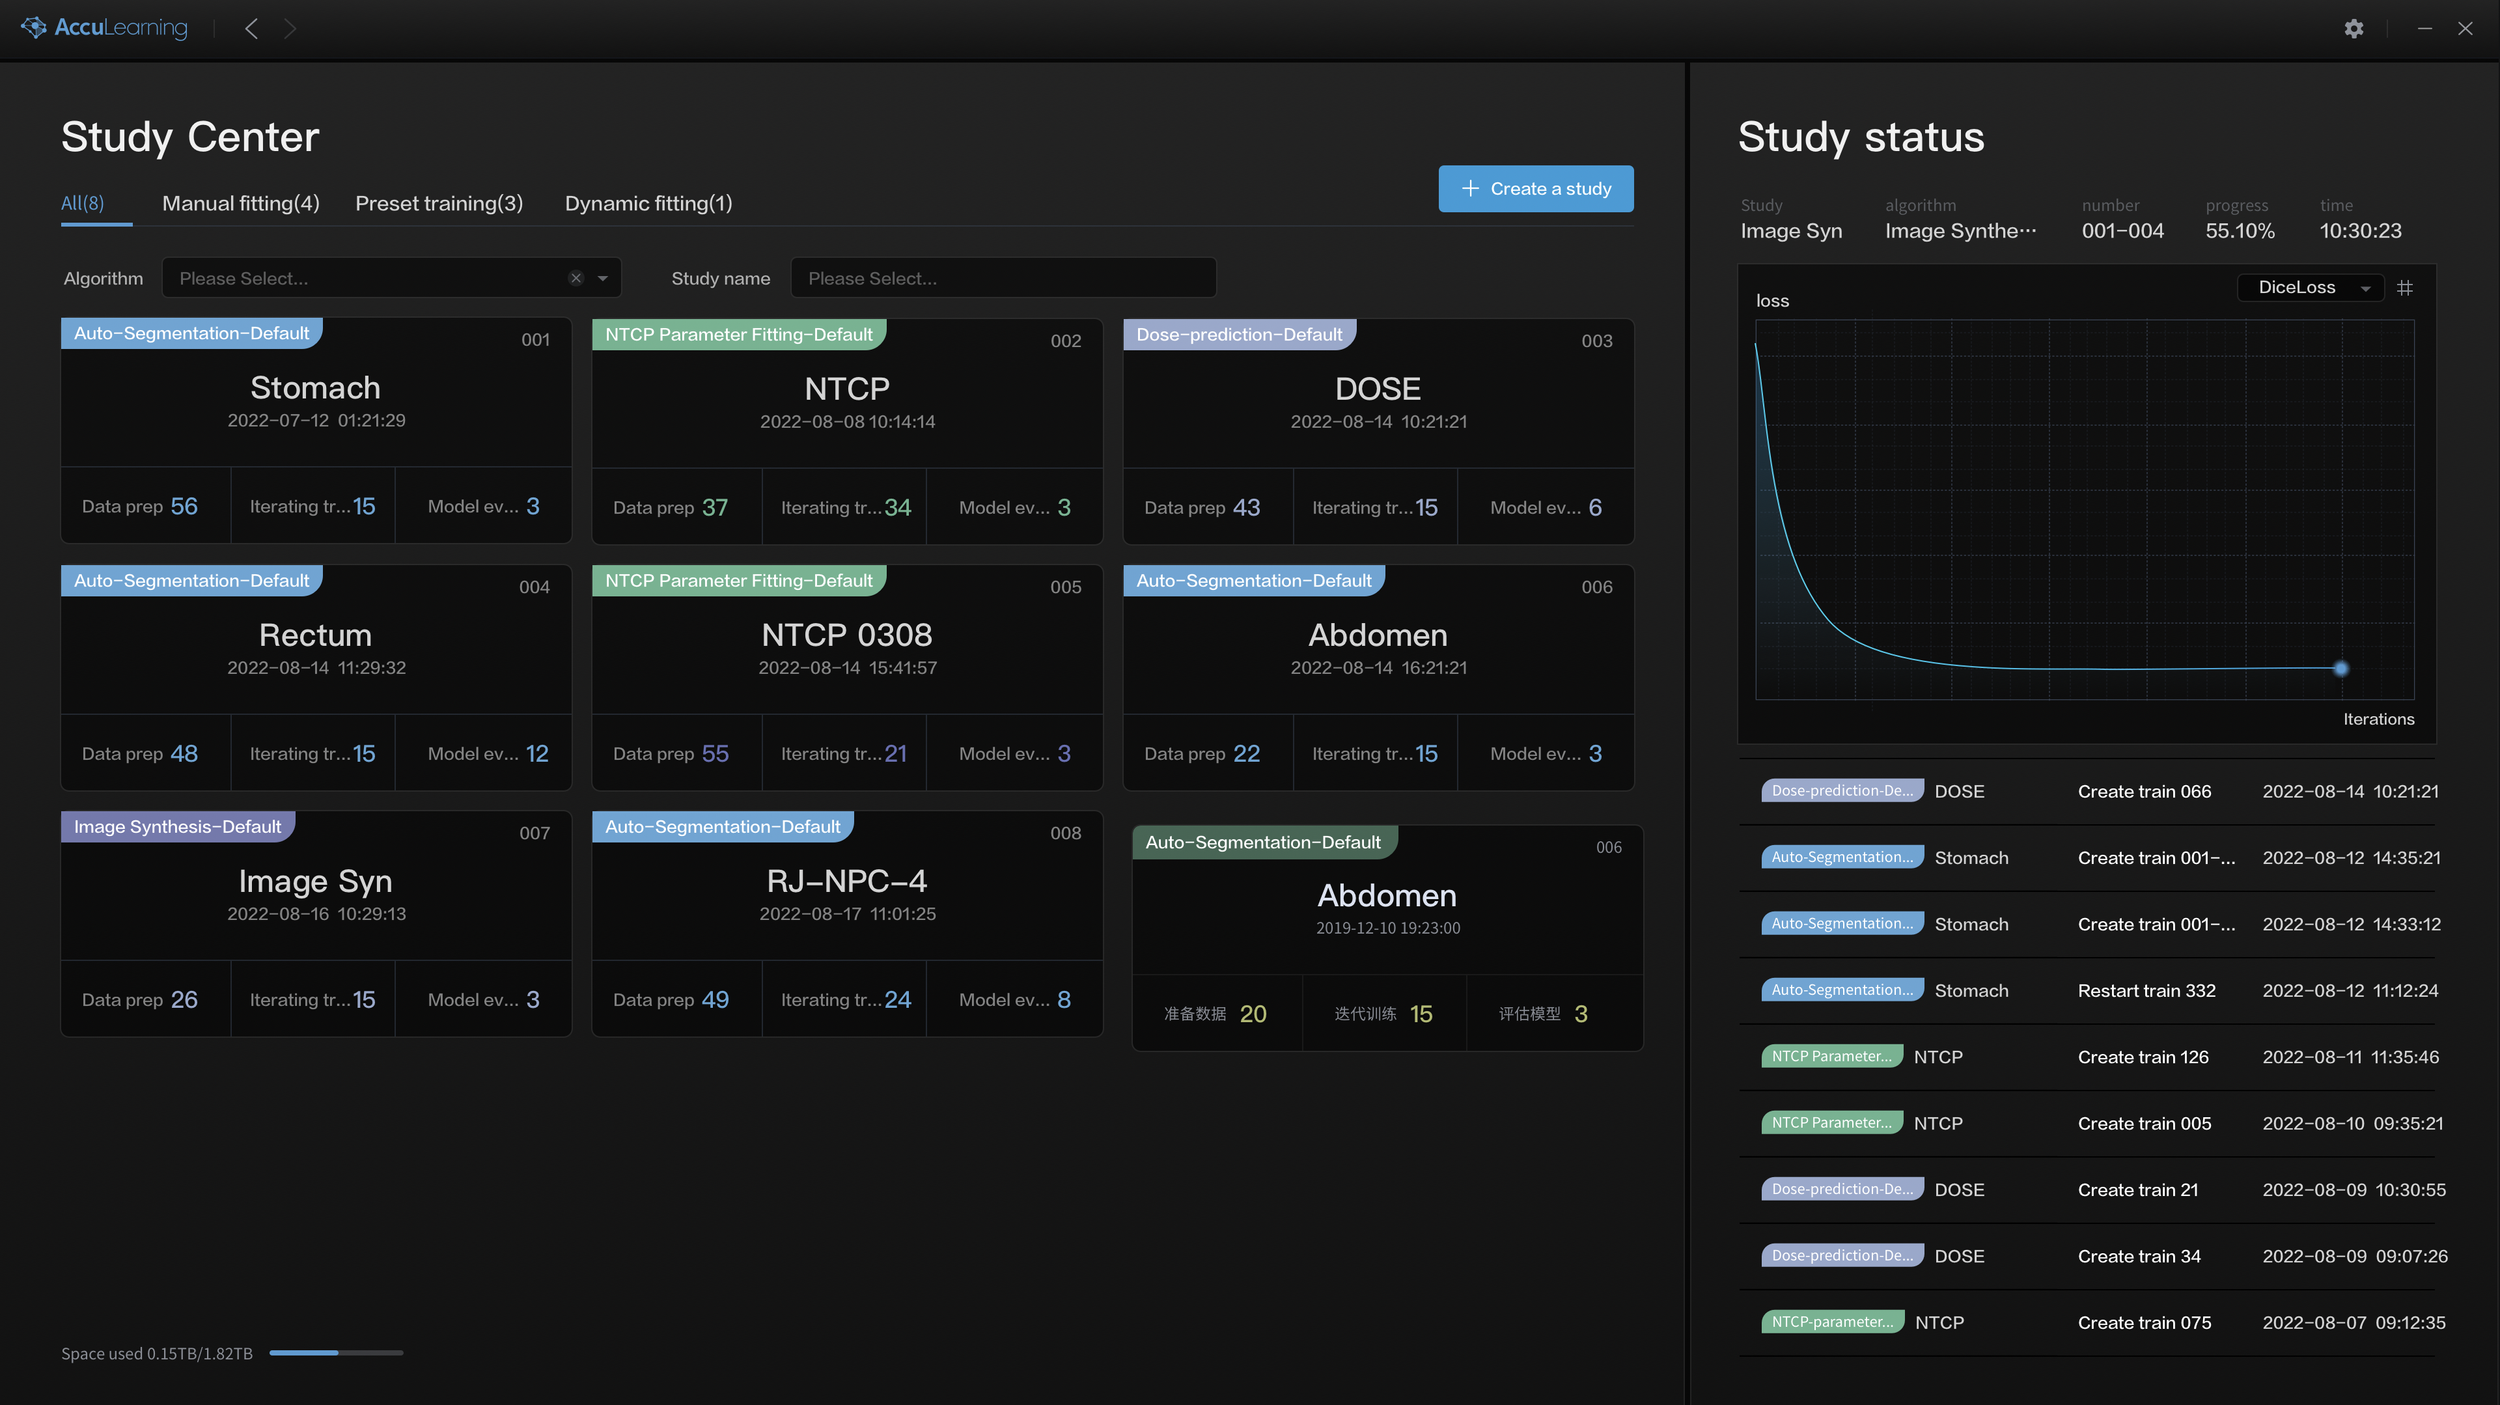The height and width of the screenshot is (1405, 2500).
Task: Switch to the Preset training tab
Action: click(x=439, y=203)
